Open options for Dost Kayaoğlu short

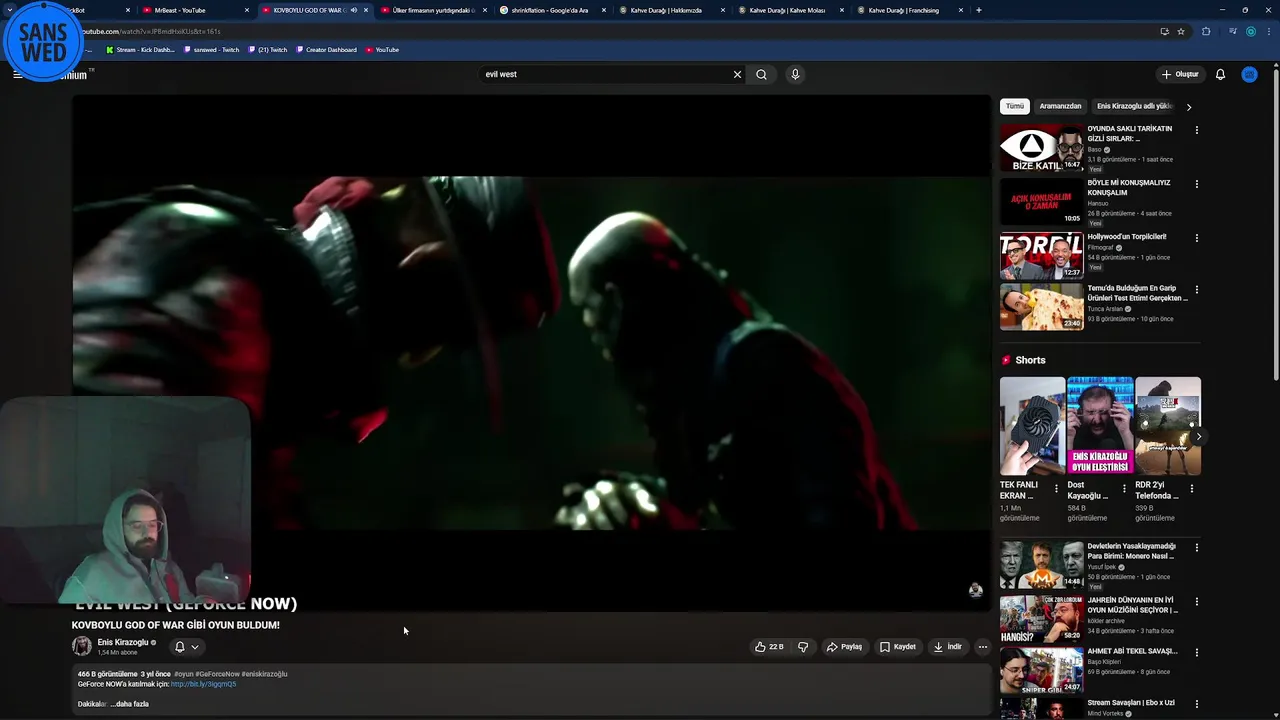point(1124,489)
